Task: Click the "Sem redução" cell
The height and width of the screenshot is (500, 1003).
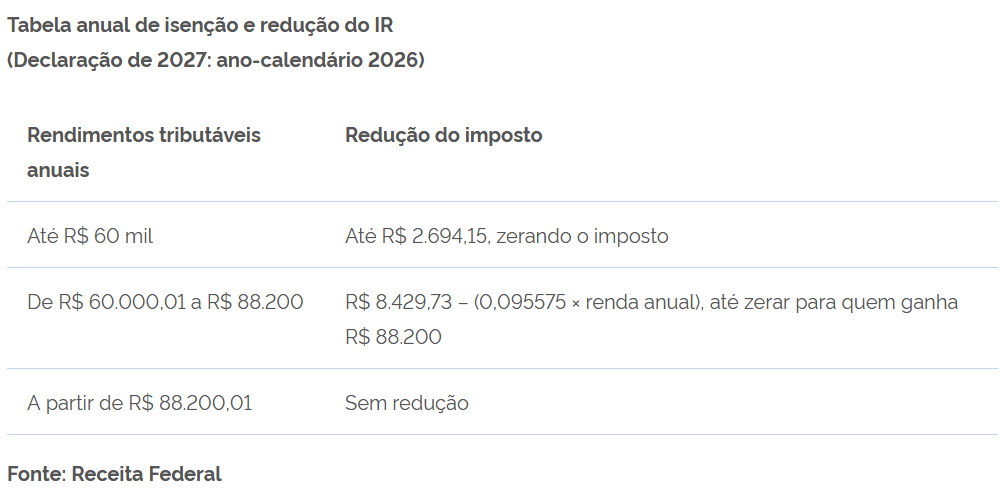Action: pos(406,403)
